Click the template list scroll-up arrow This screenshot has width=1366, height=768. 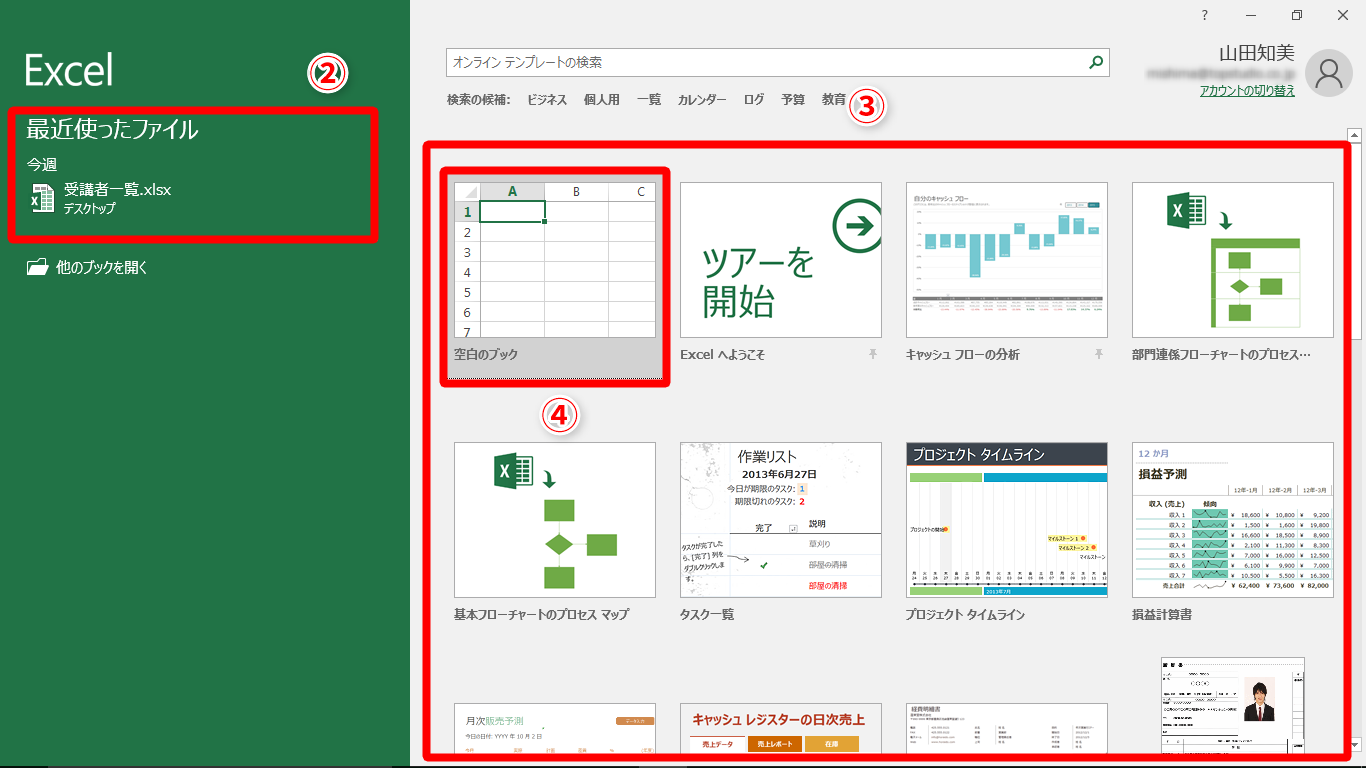click(x=1355, y=134)
